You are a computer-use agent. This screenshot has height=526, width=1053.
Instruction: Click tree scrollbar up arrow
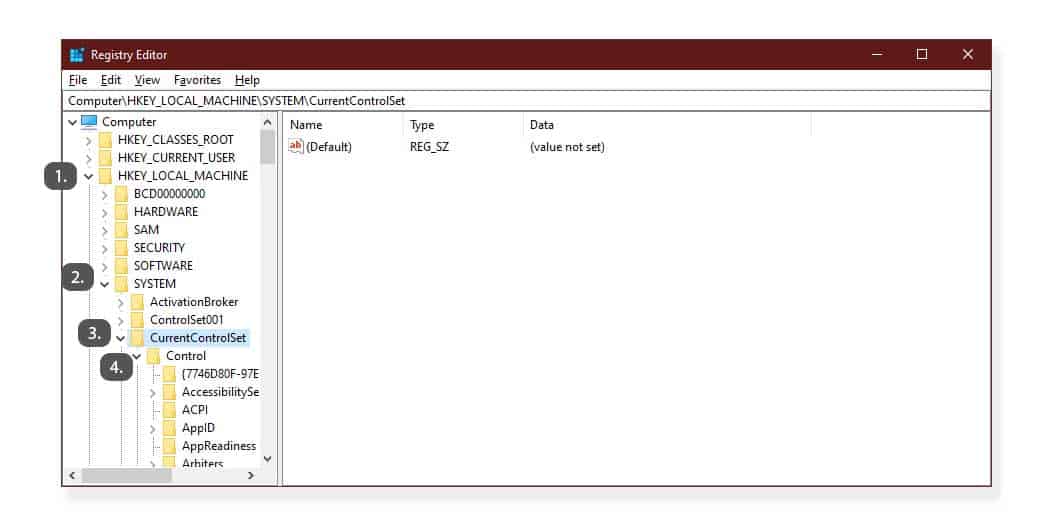click(267, 122)
